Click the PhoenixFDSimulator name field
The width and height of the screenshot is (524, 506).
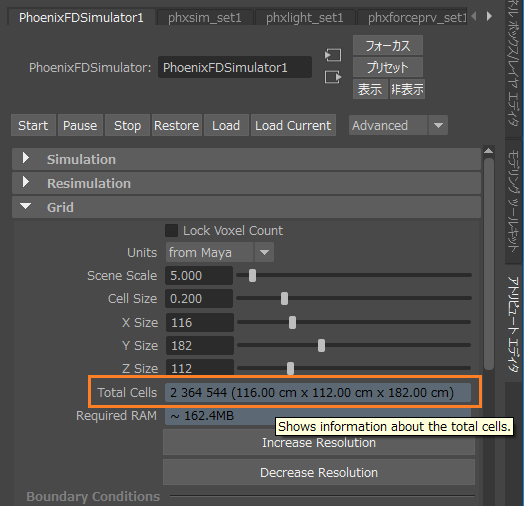235,67
